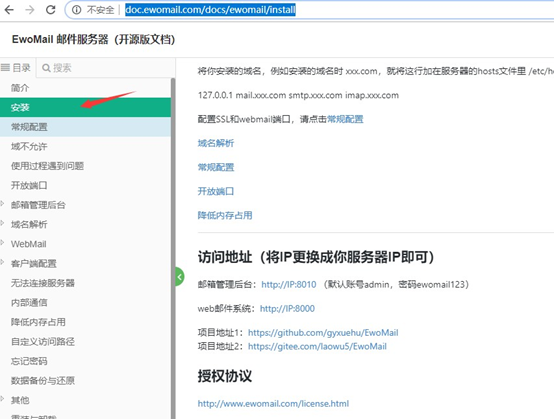This screenshot has height=419, width=554.
Task: Click the 目录 list icon
Action: click(5, 67)
